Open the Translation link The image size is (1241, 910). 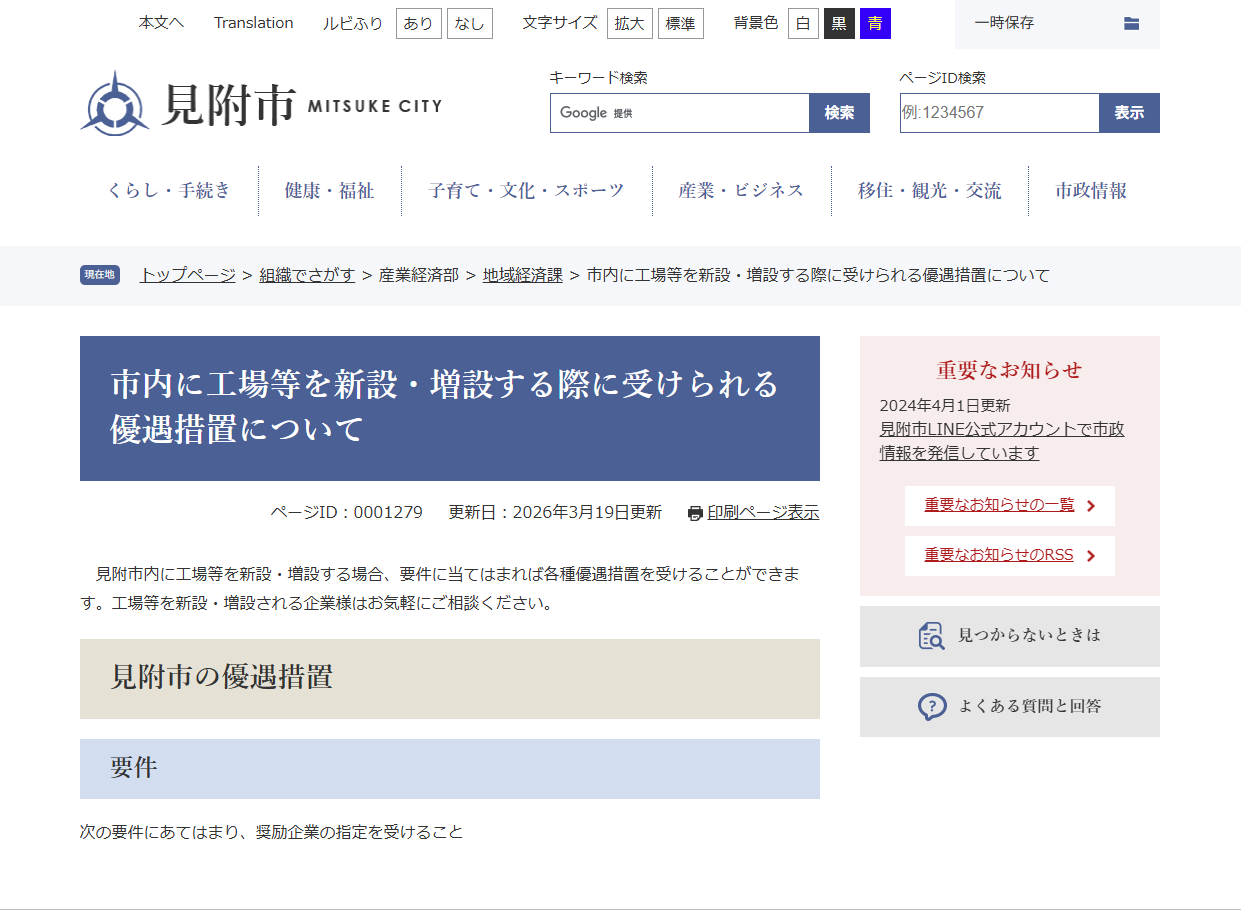click(x=254, y=23)
